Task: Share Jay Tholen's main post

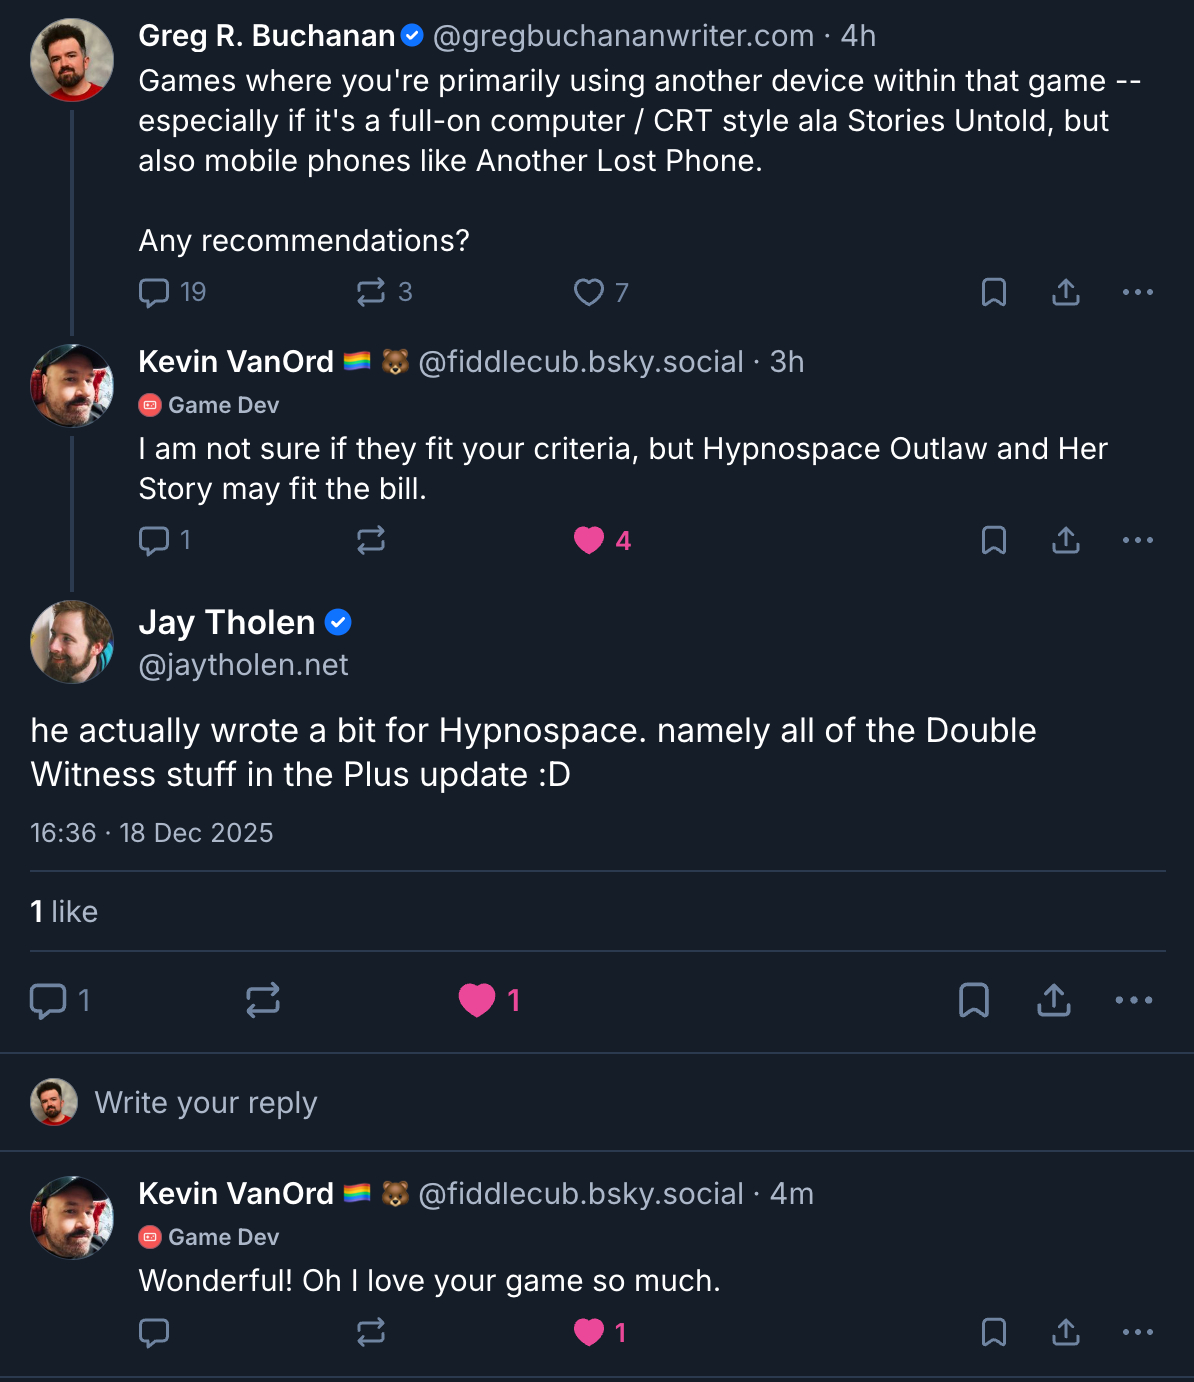Action: 1054,1000
